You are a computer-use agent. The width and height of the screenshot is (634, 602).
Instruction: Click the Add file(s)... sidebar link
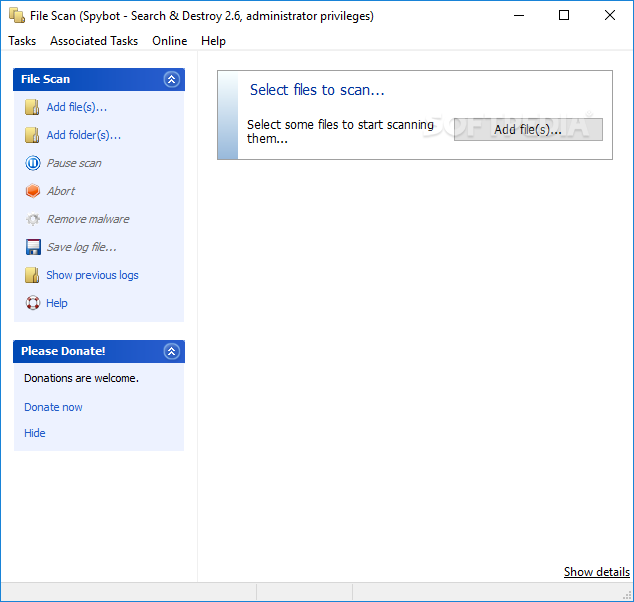click(x=77, y=107)
